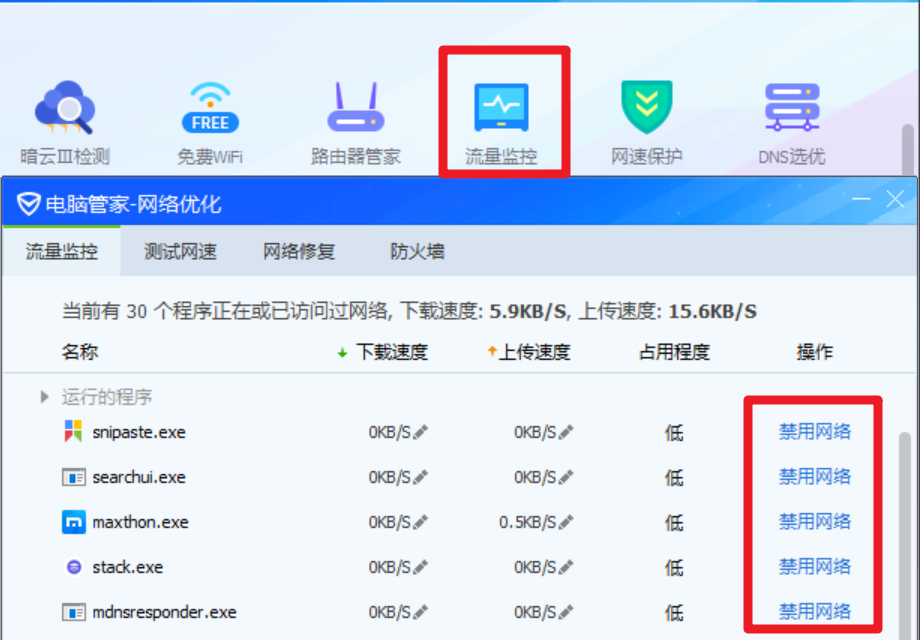Image resolution: width=920 pixels, height=640 pixels.
Task: Disable network for maxthon.exe
Action: [814, 522]
